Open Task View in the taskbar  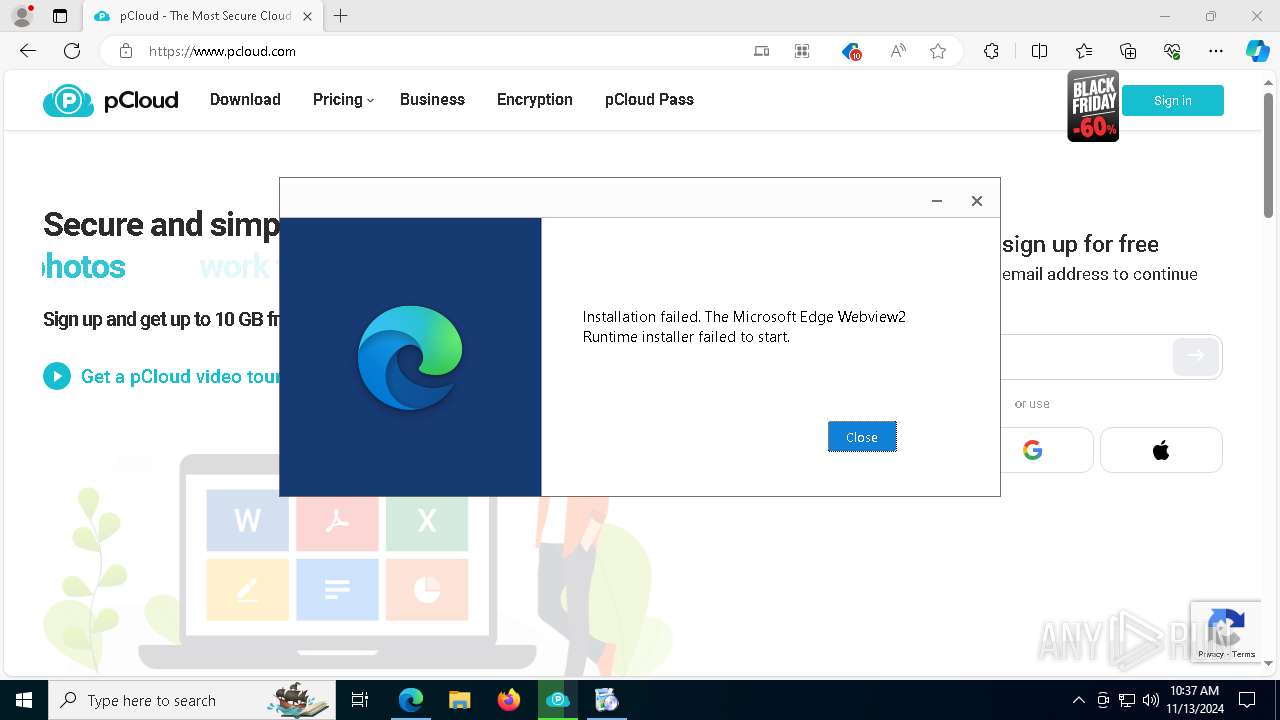coord(360,700)
